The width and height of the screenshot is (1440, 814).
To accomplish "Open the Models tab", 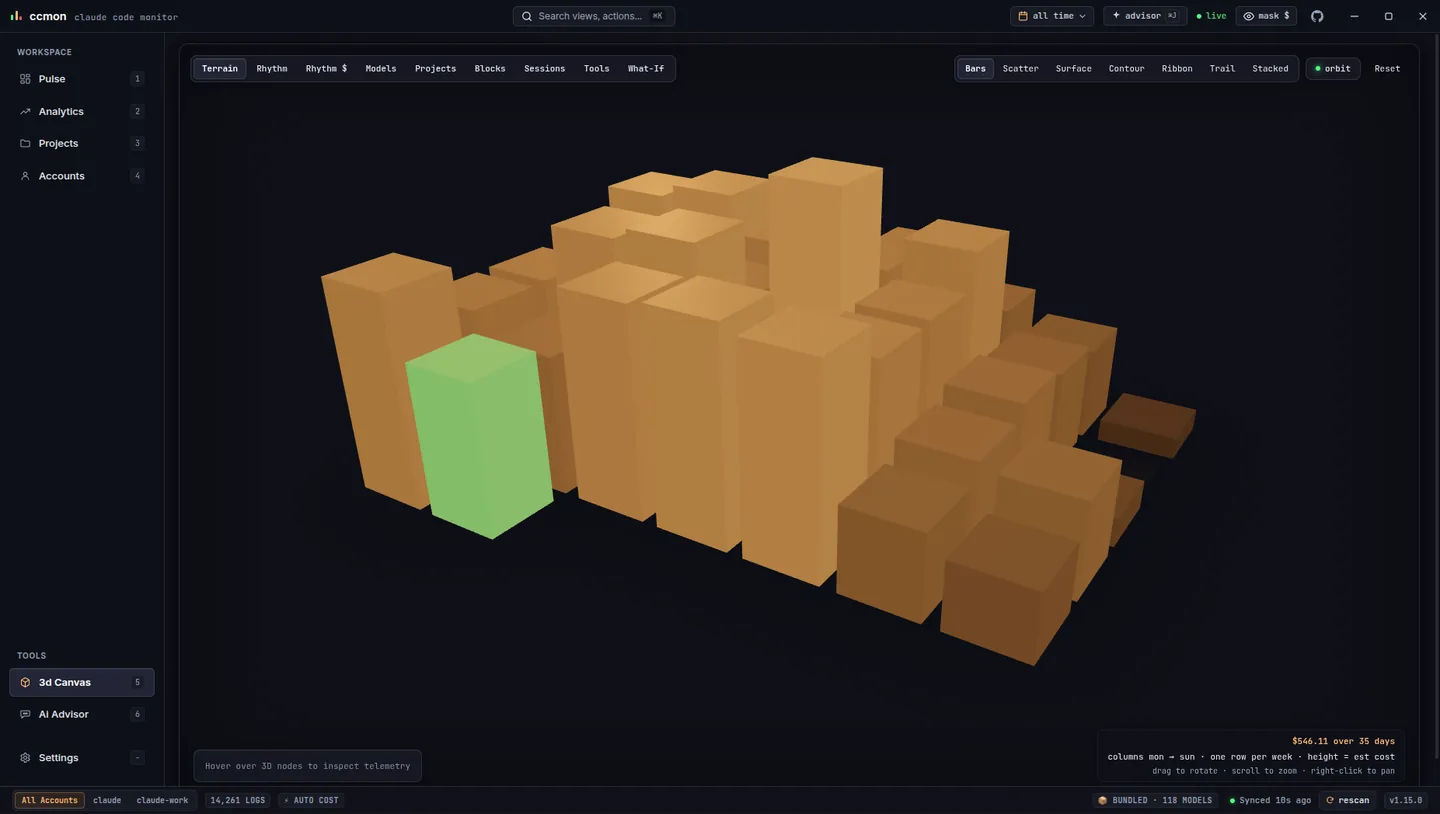I will (381, 69).
